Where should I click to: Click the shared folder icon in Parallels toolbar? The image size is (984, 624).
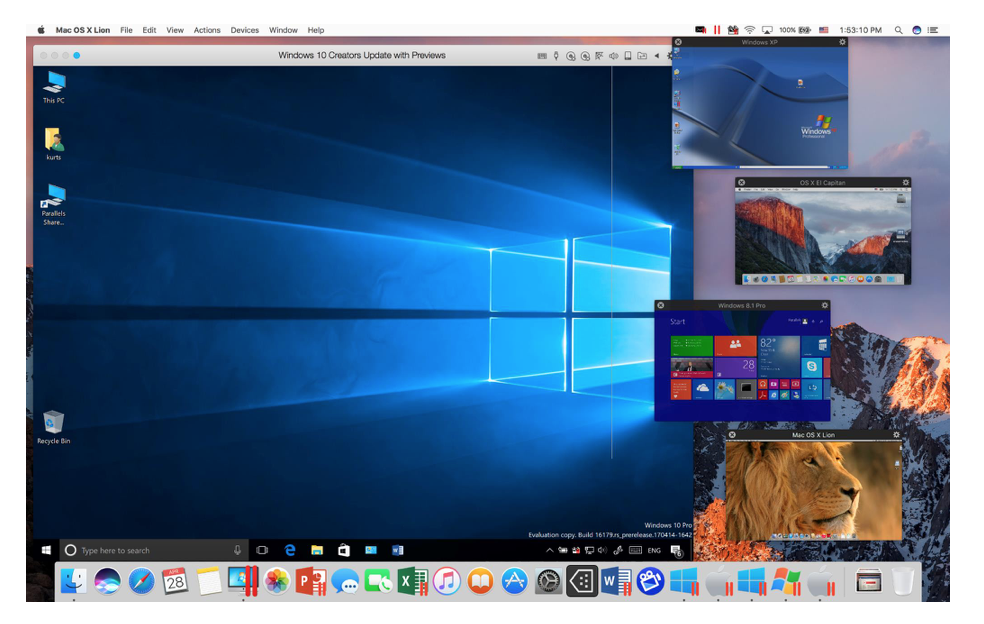(642, 56)
